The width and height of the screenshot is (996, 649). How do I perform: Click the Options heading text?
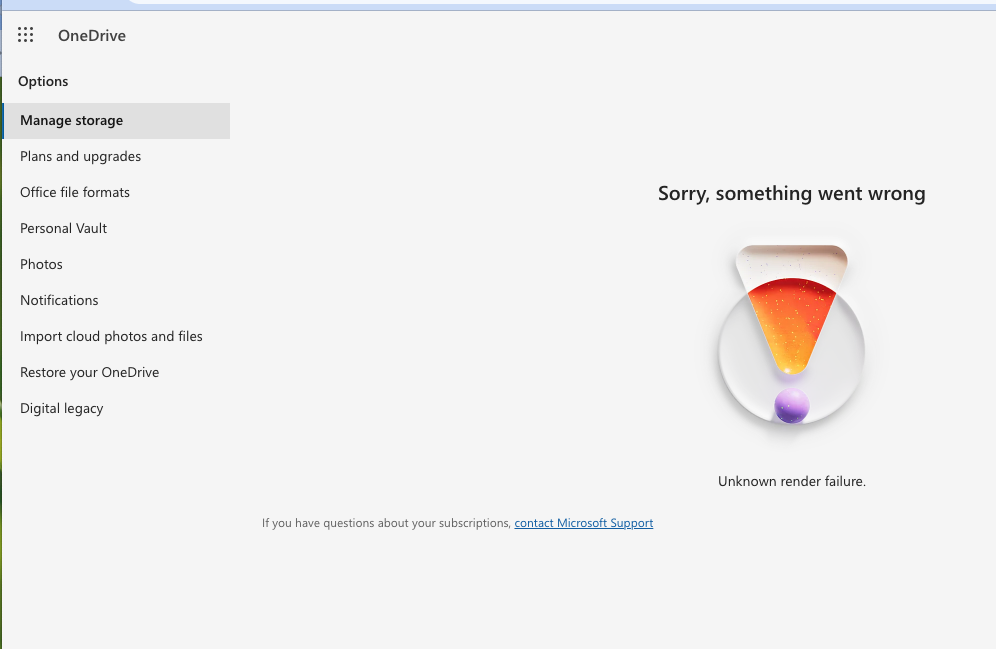click(x=43, y=81)
